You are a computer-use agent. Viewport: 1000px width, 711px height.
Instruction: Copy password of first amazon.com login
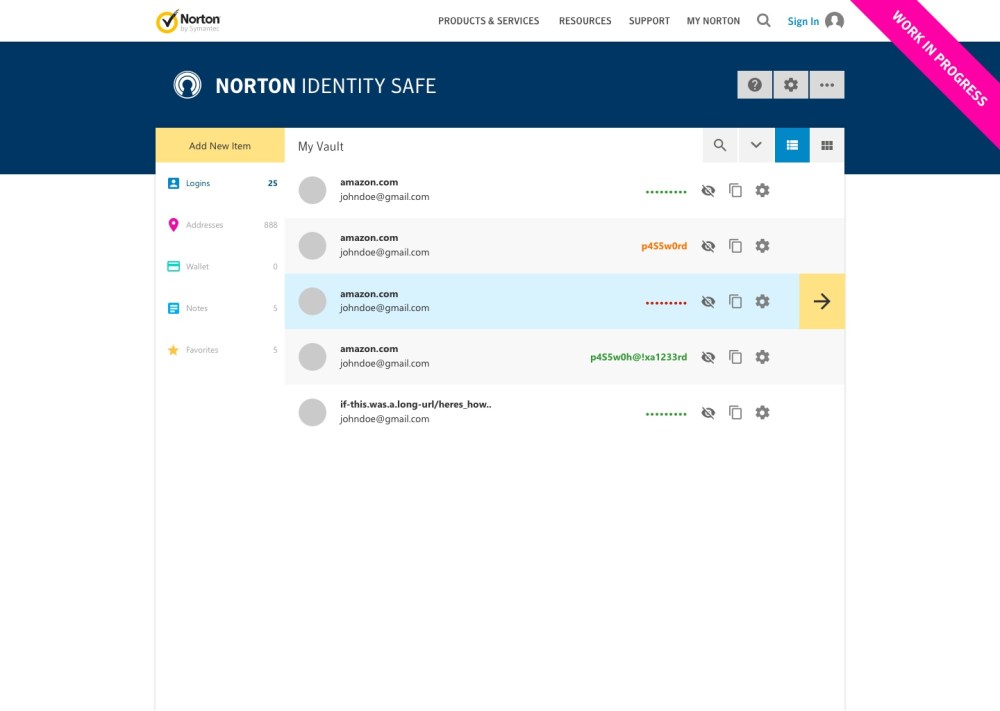click(736, 190)
